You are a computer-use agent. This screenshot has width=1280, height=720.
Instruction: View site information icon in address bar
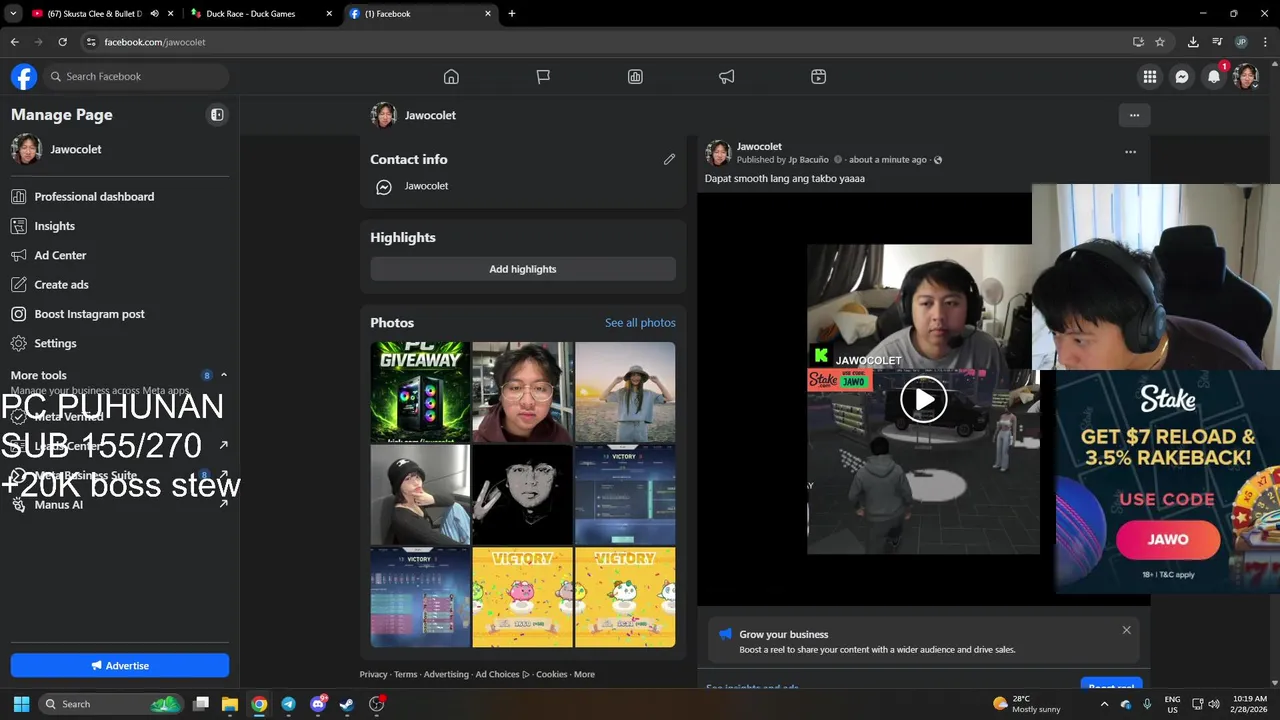point(91,42)
